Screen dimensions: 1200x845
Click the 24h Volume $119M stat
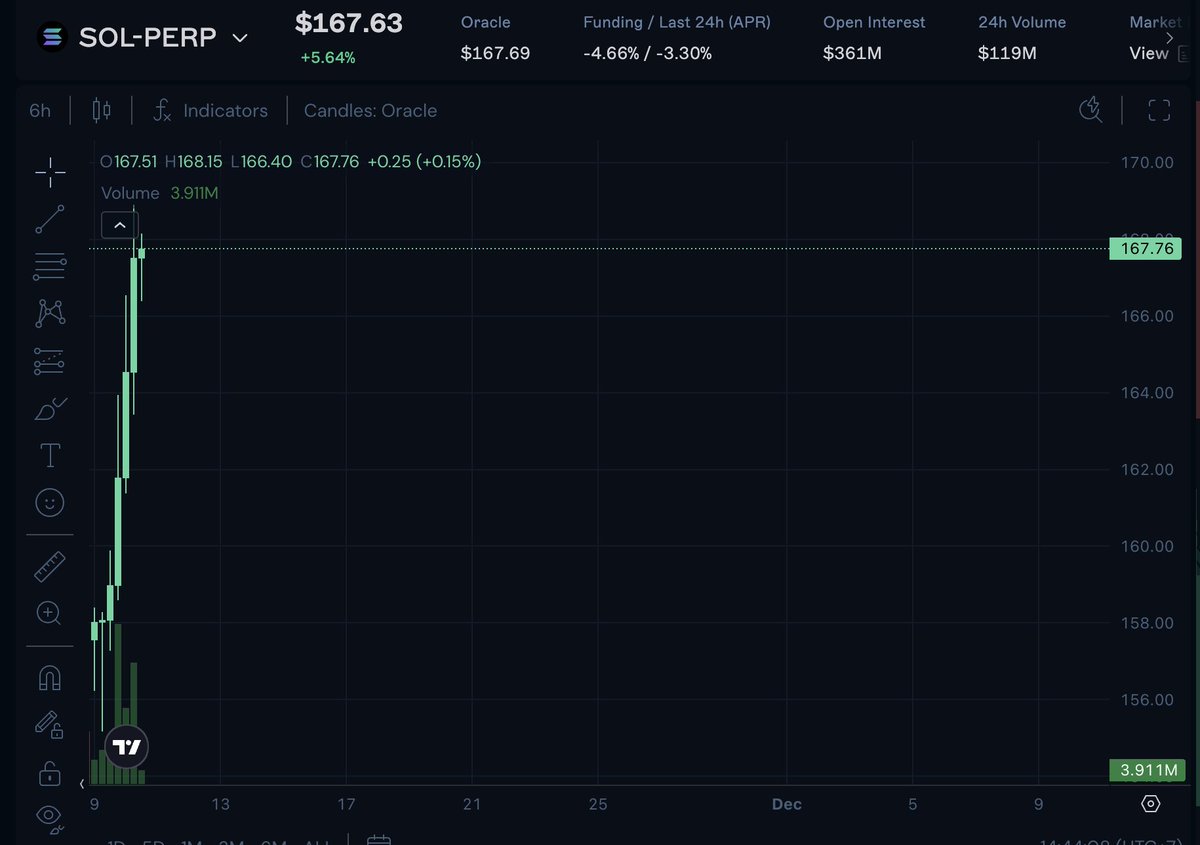pos(1022,38)
